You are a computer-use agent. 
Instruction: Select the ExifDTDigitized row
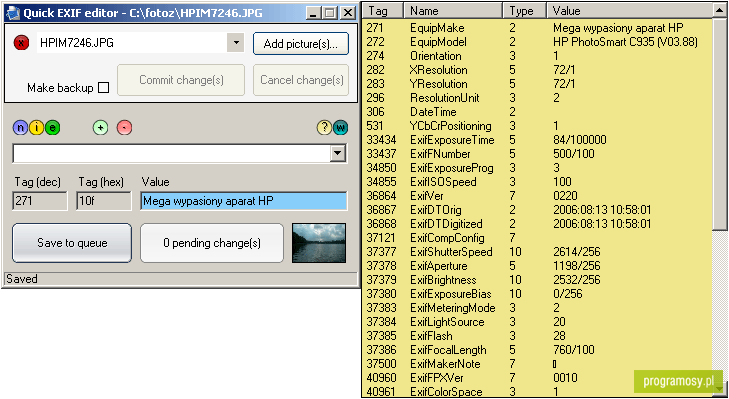(537, 224)
